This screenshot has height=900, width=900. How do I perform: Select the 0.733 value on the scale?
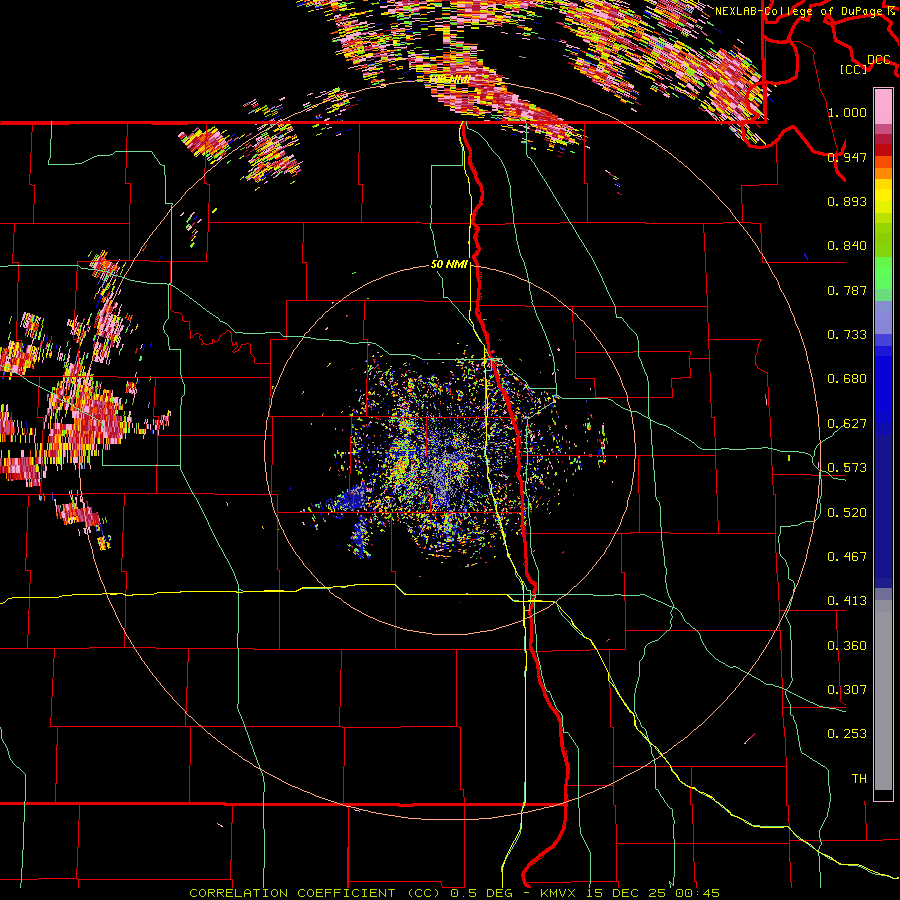[x=847, y=335]
